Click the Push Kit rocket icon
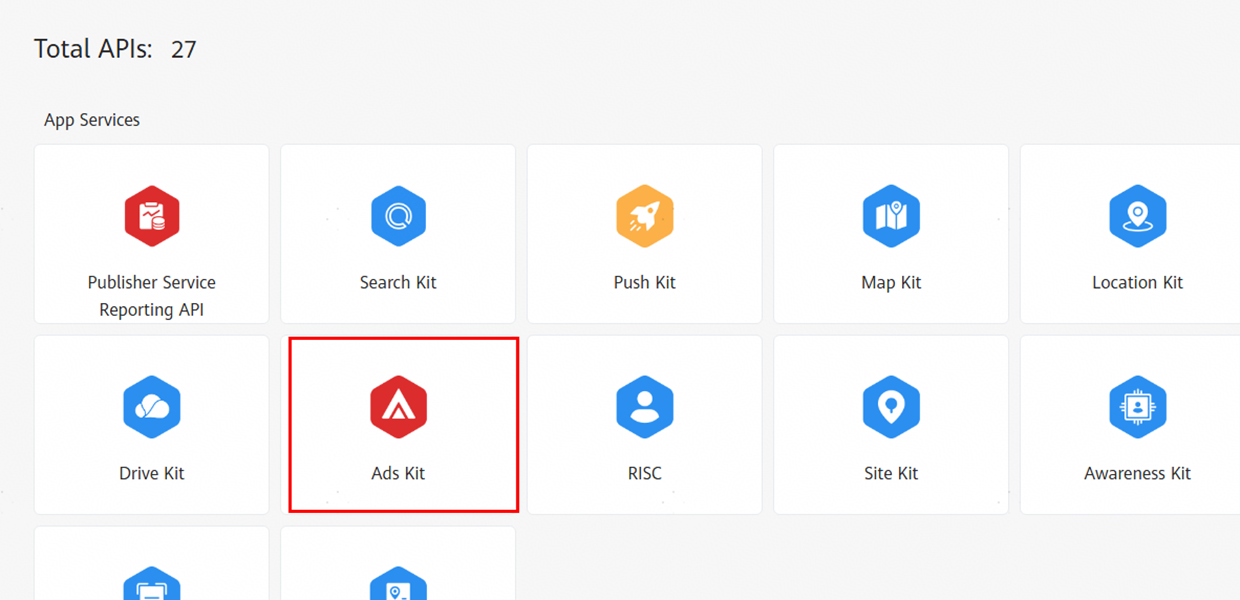Viewport: 1240px width, 600px height. point(645,216)
